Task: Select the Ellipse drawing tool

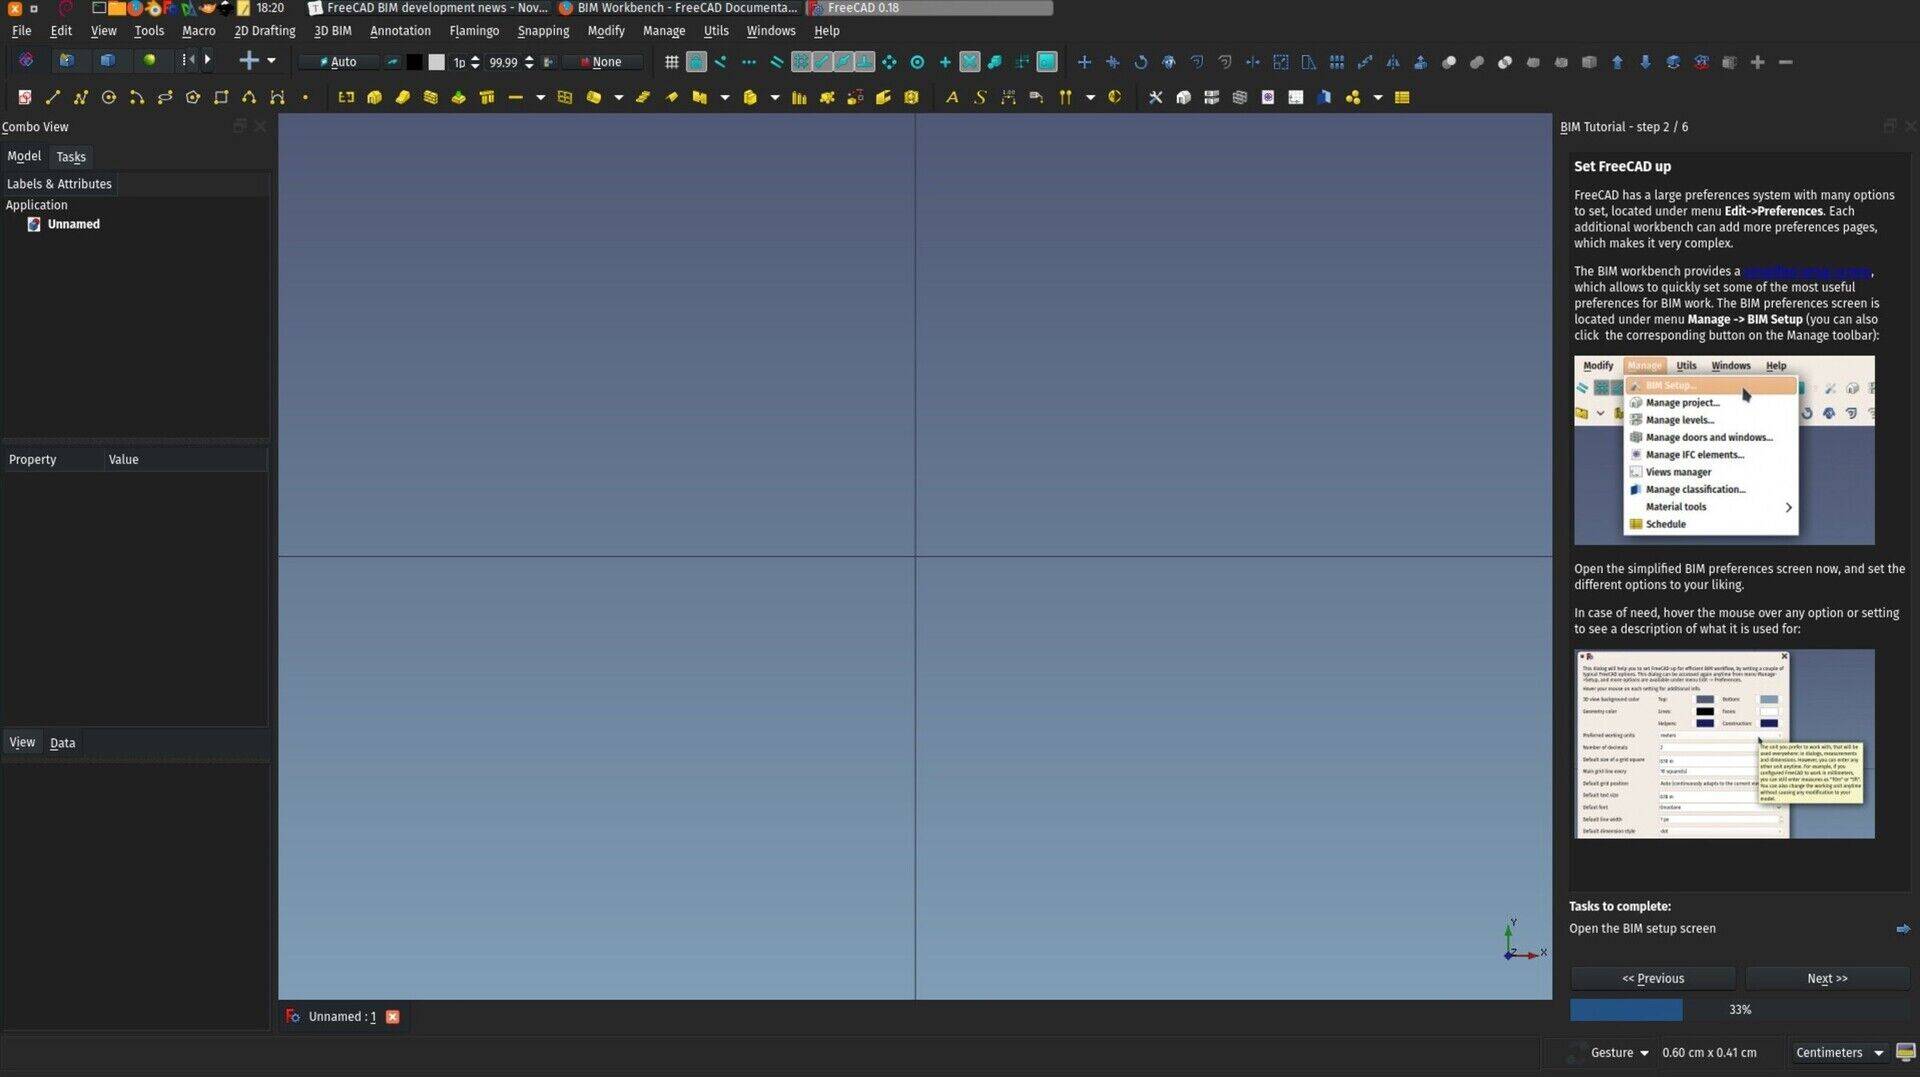Action: 165,97
